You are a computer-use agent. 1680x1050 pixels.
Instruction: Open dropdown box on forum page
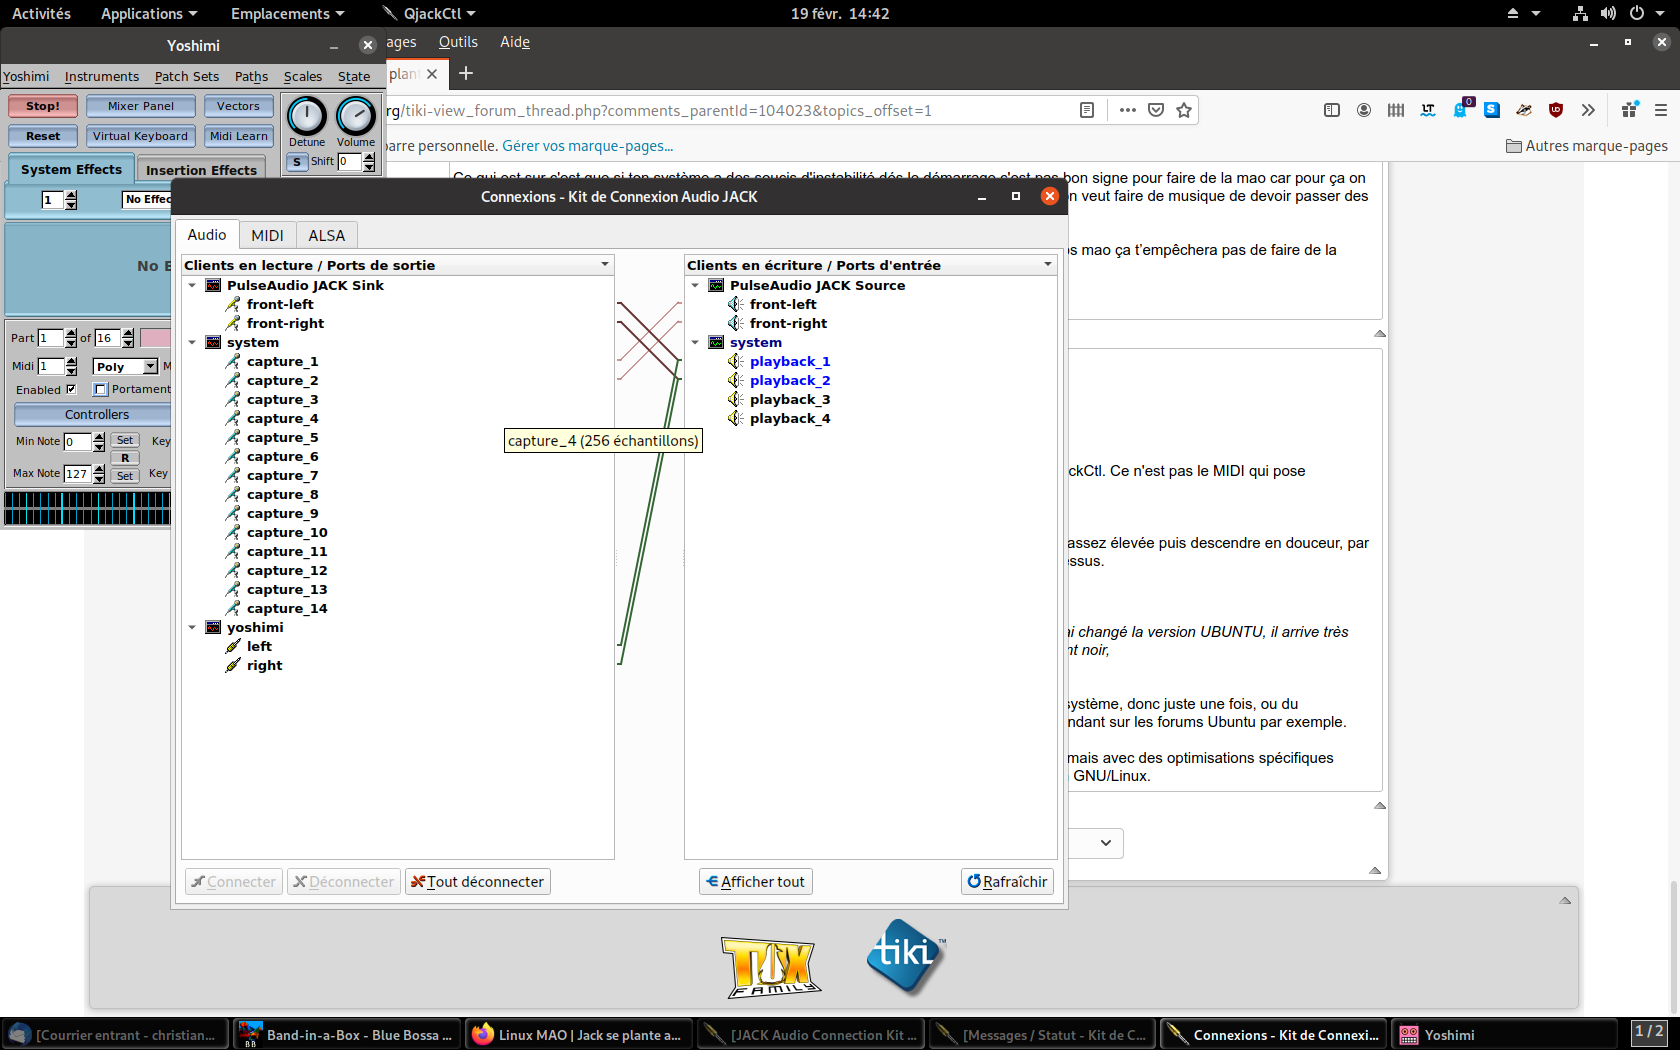pyautogui.click(x=1096, y=843)
